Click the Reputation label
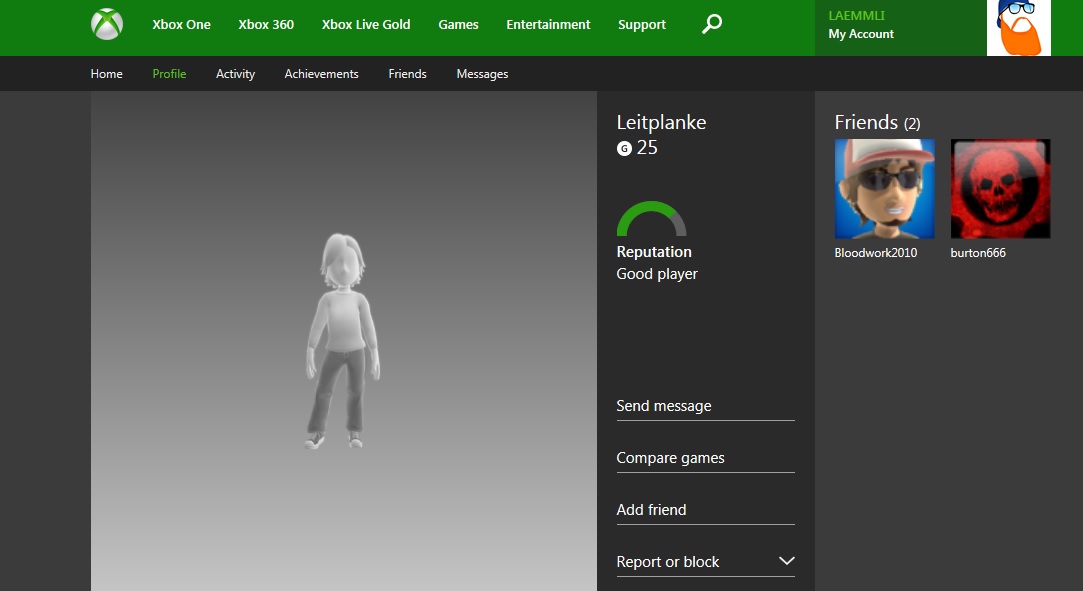Viewport: 1083px width, 591px height. pos(653,252)
